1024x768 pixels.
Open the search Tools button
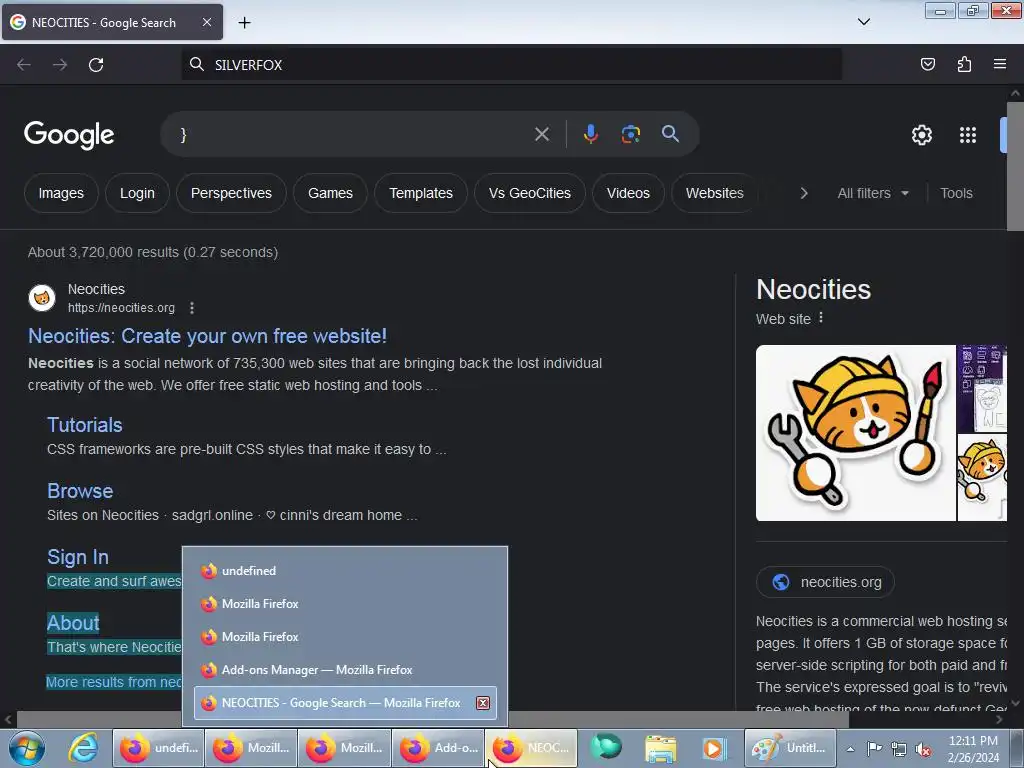pos(956,193)
